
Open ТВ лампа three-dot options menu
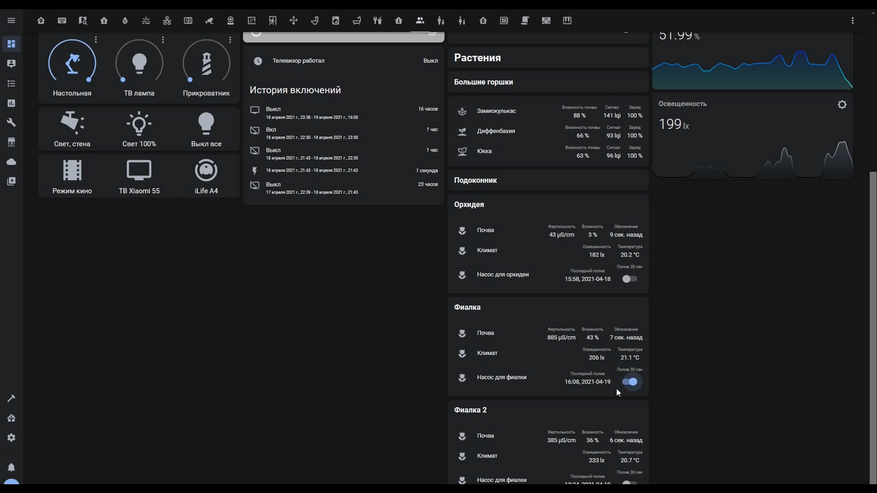pos(163,41)
